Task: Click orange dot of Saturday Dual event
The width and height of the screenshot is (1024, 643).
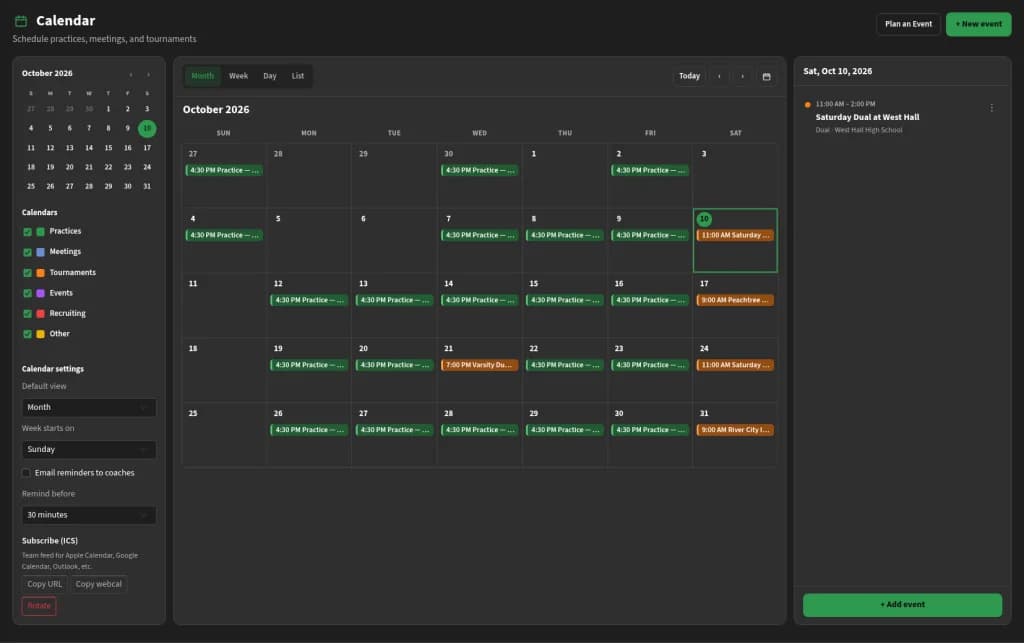Action: 808,104
